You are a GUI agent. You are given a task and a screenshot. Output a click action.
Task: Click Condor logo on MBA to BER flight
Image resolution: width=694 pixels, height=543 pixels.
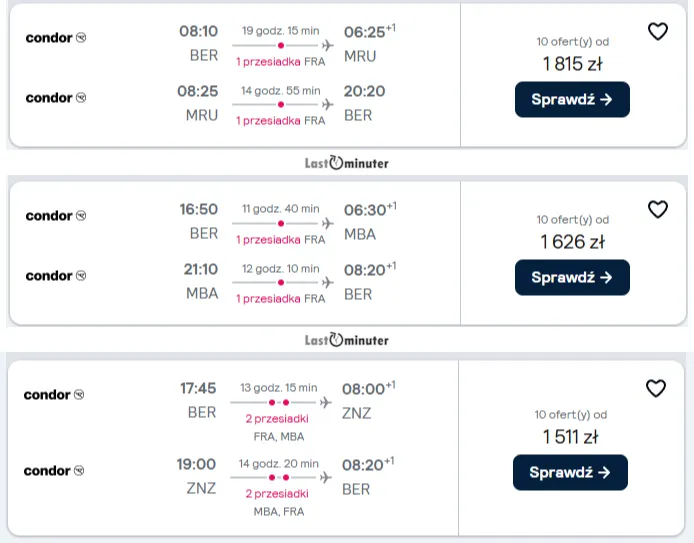56,276
